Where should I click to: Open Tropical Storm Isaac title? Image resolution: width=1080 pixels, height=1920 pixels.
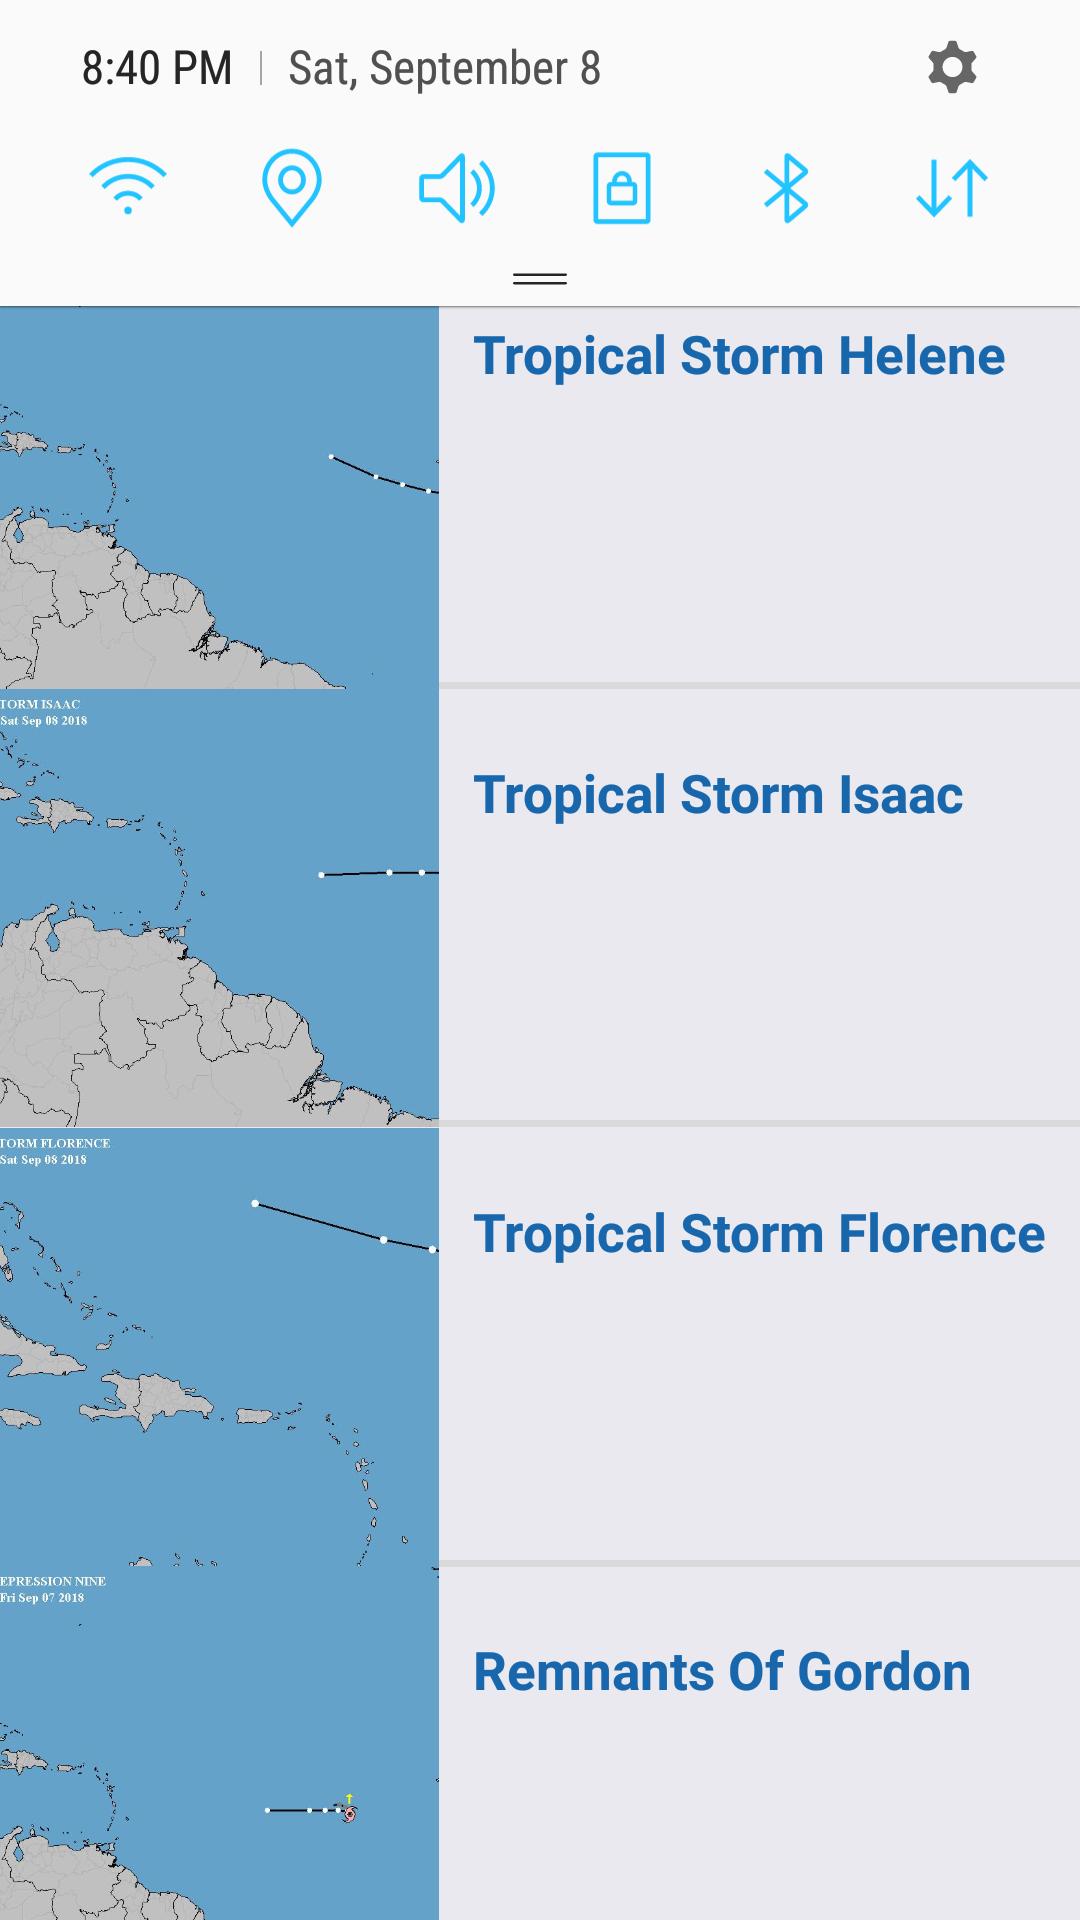pos(718,796)
